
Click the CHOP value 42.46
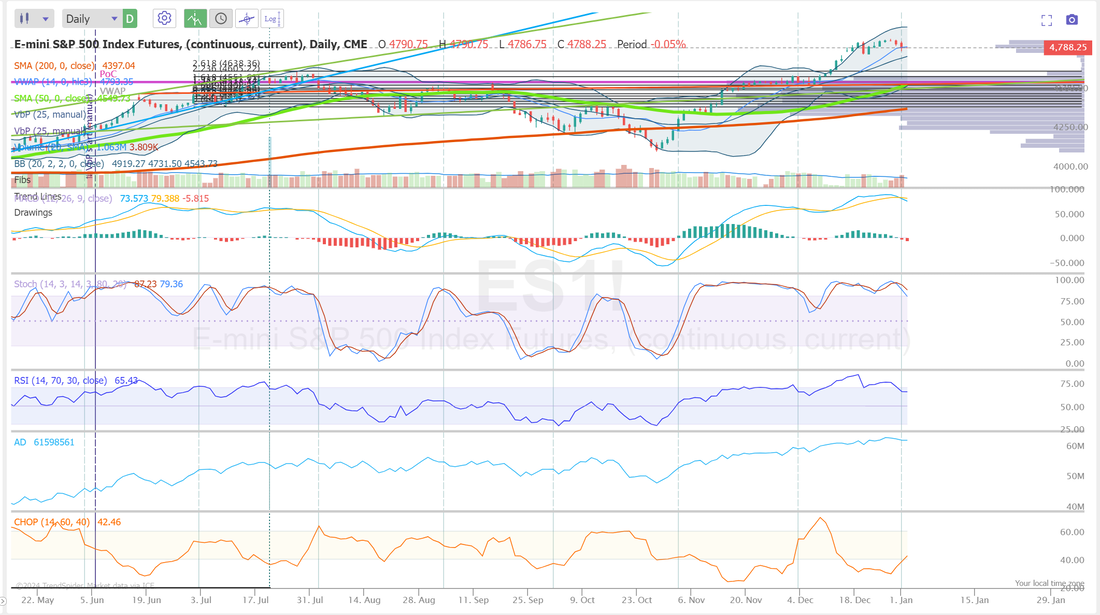pos(109,522)
